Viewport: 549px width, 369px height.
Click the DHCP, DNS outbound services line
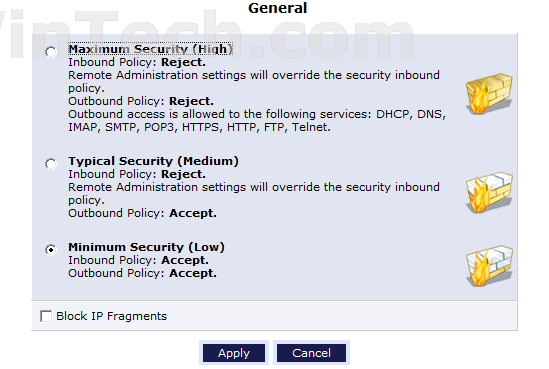pos(257,114)
